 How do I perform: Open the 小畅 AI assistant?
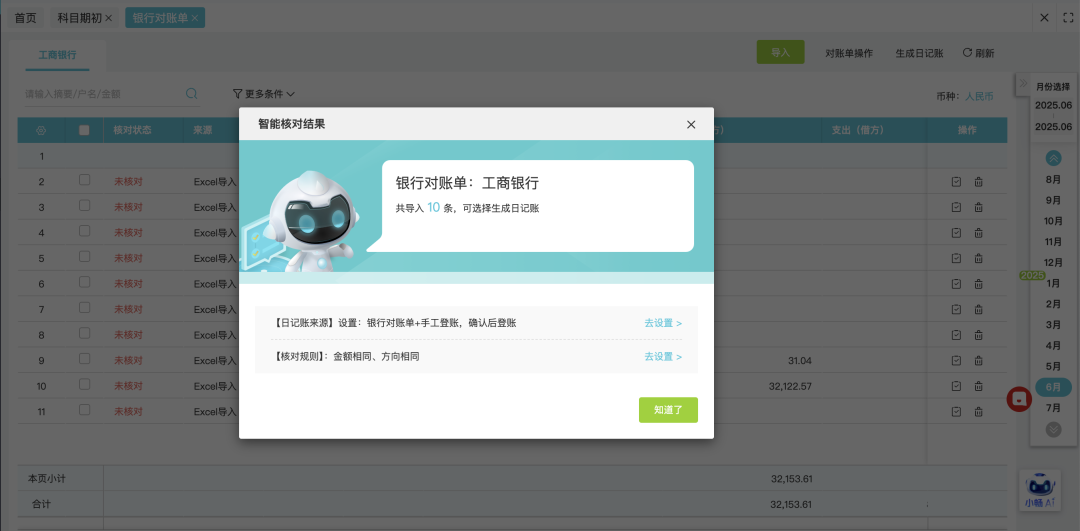[x=1039, y=490]
